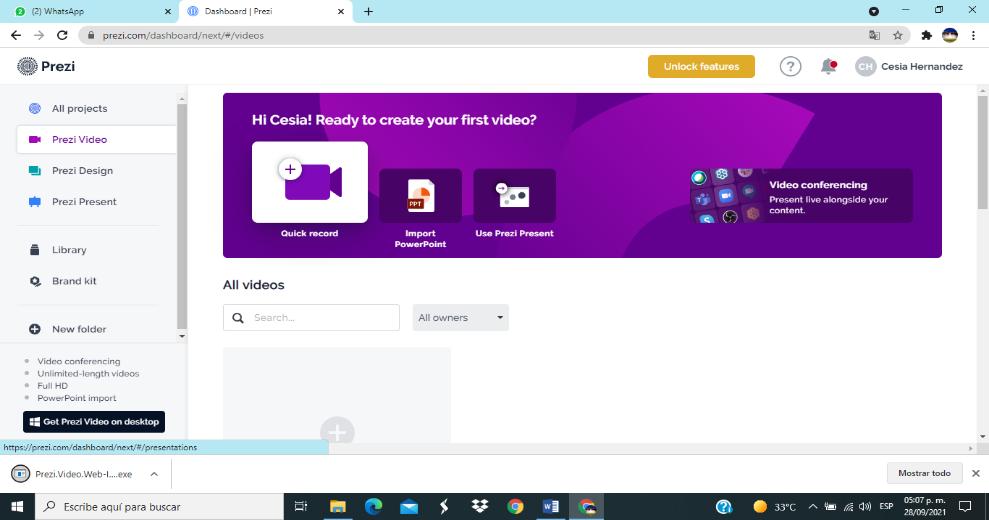This screenshot has height=520, width=989.
Task: Open the volume icon in tray
Action: pos(865,507)
